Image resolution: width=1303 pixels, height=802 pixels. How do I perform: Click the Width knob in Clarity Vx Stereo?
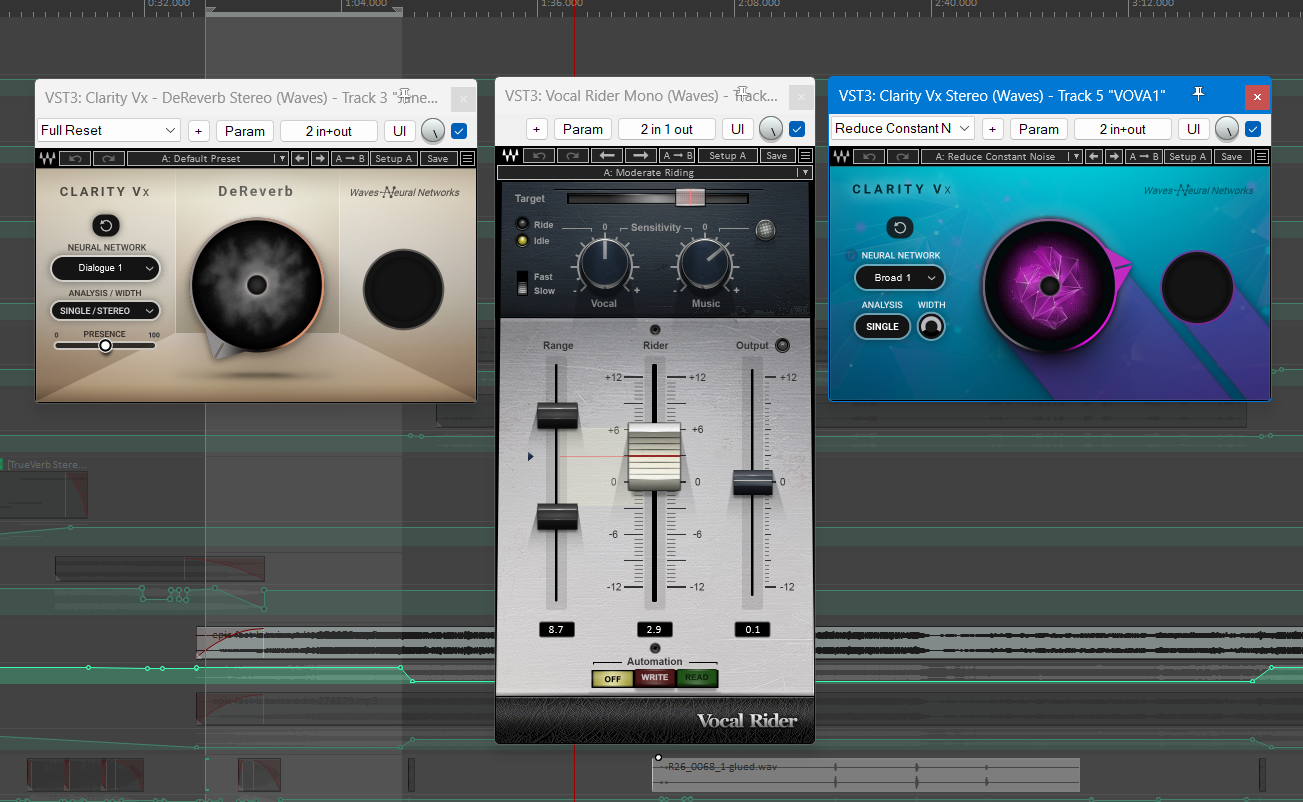coord(931,326)
